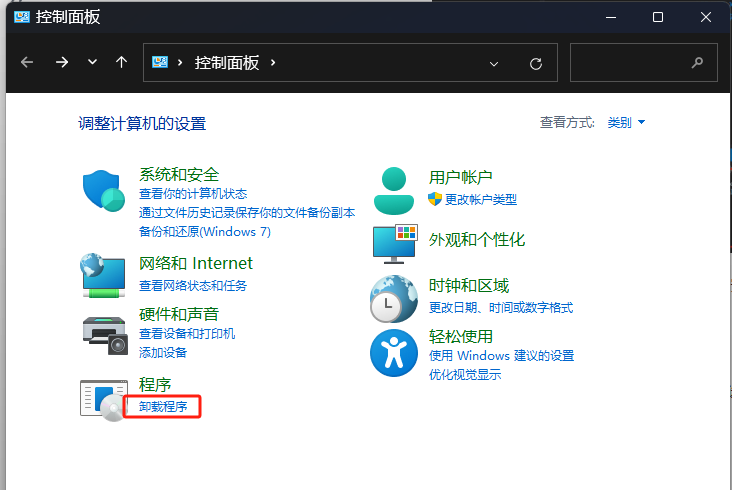Click the User Accounts person icon
The height and width of the screenshot is (490, 732).
coord(394,190)
